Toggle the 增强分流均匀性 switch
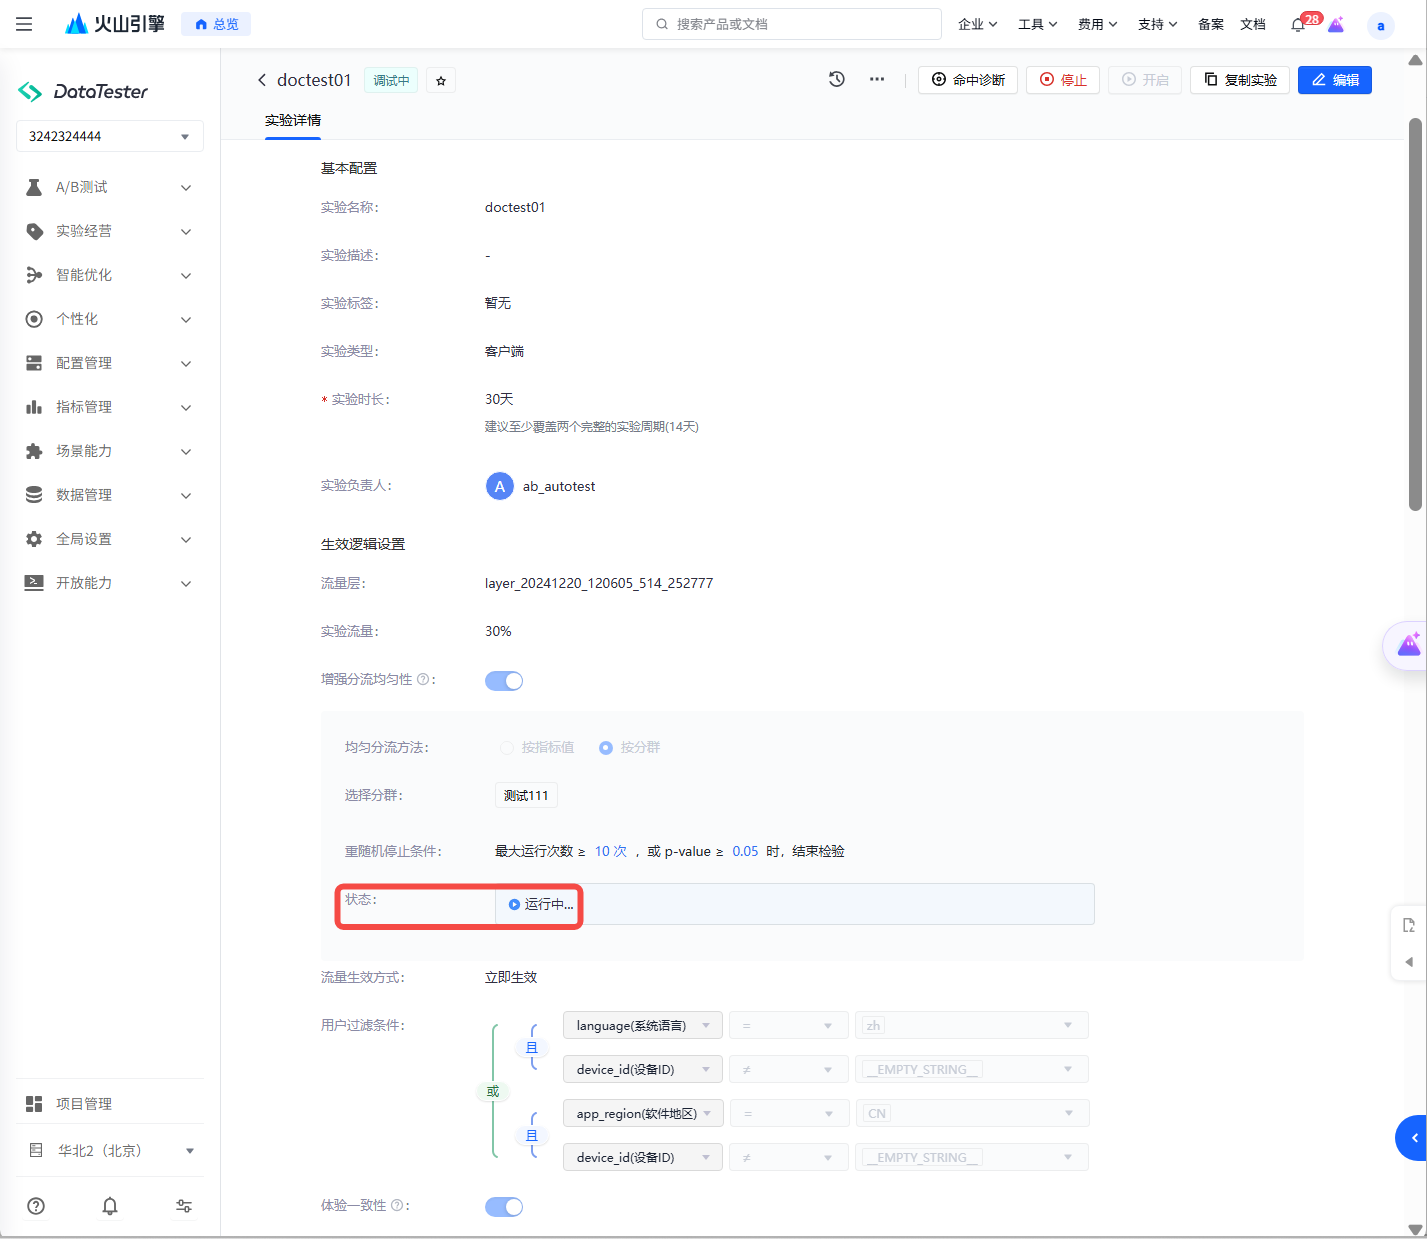 [x=504, y=681]
